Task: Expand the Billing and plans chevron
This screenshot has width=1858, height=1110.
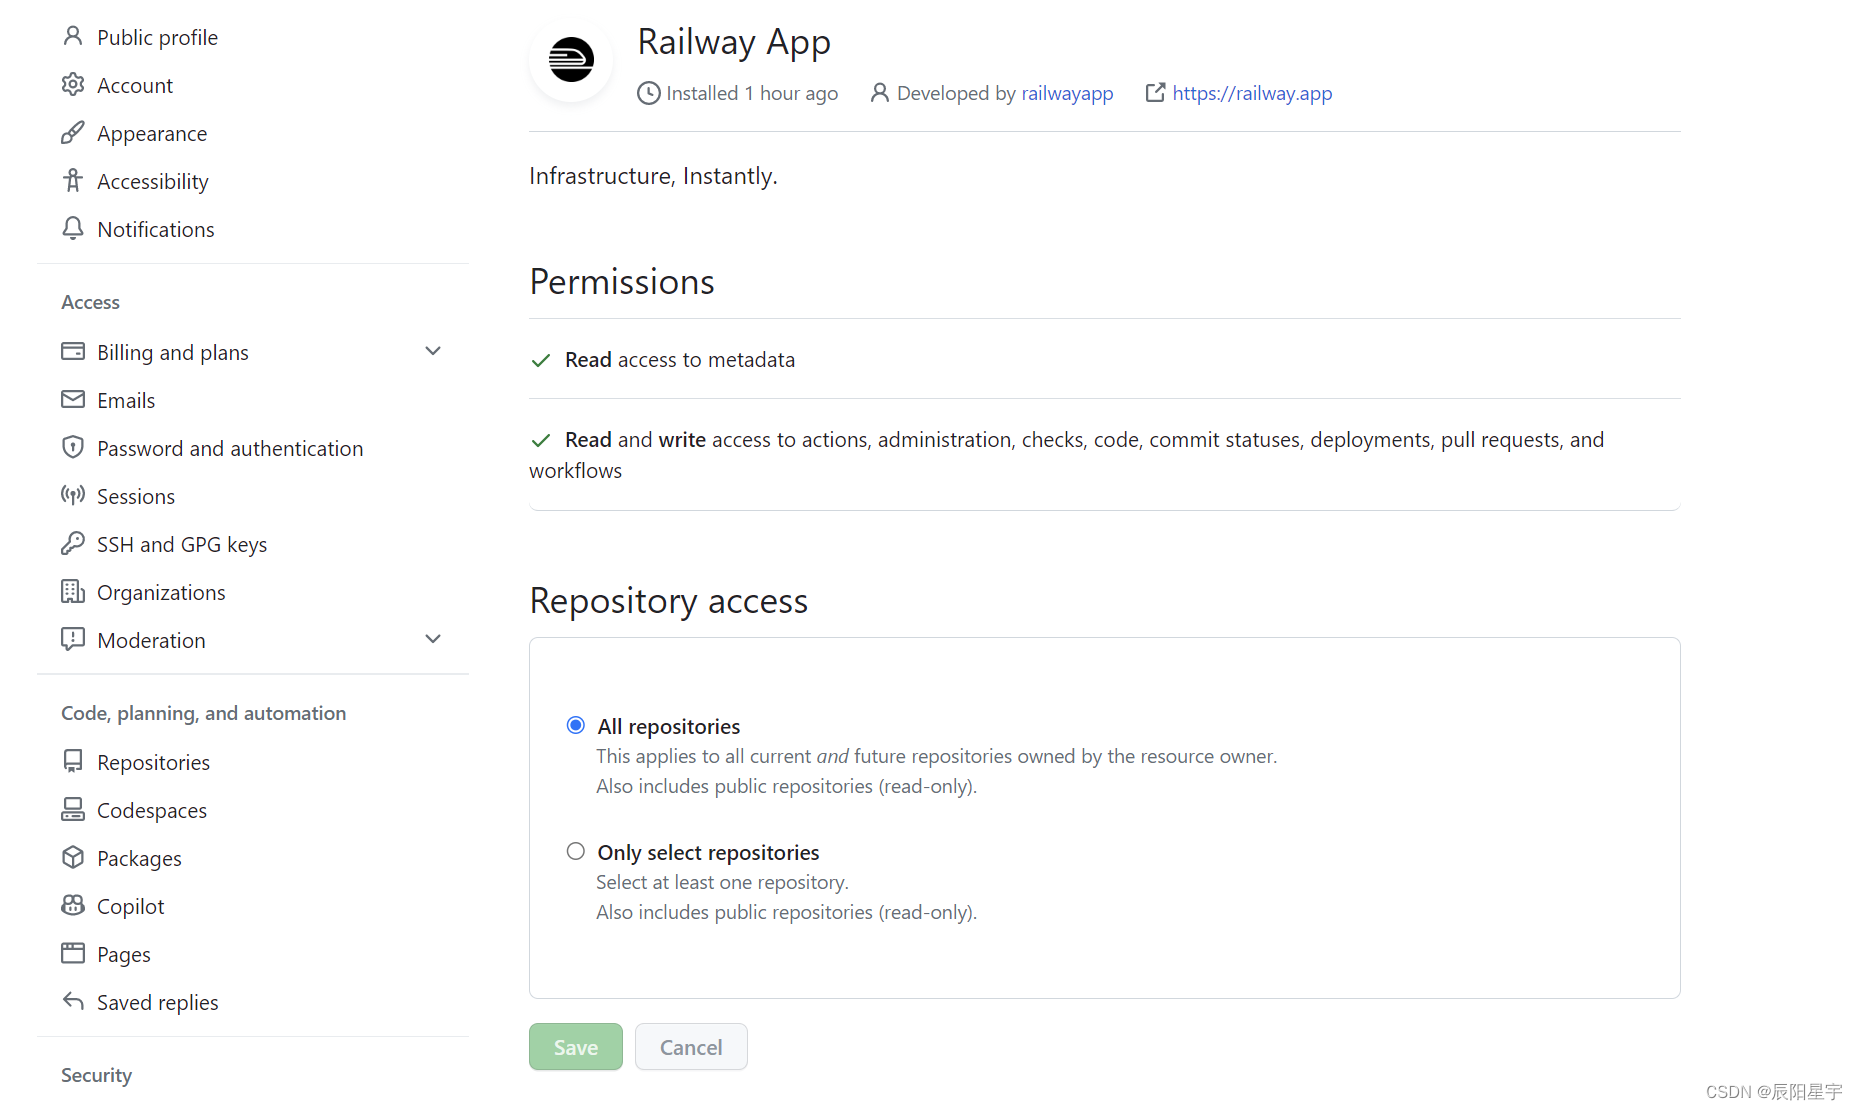Action: point(433,351)
